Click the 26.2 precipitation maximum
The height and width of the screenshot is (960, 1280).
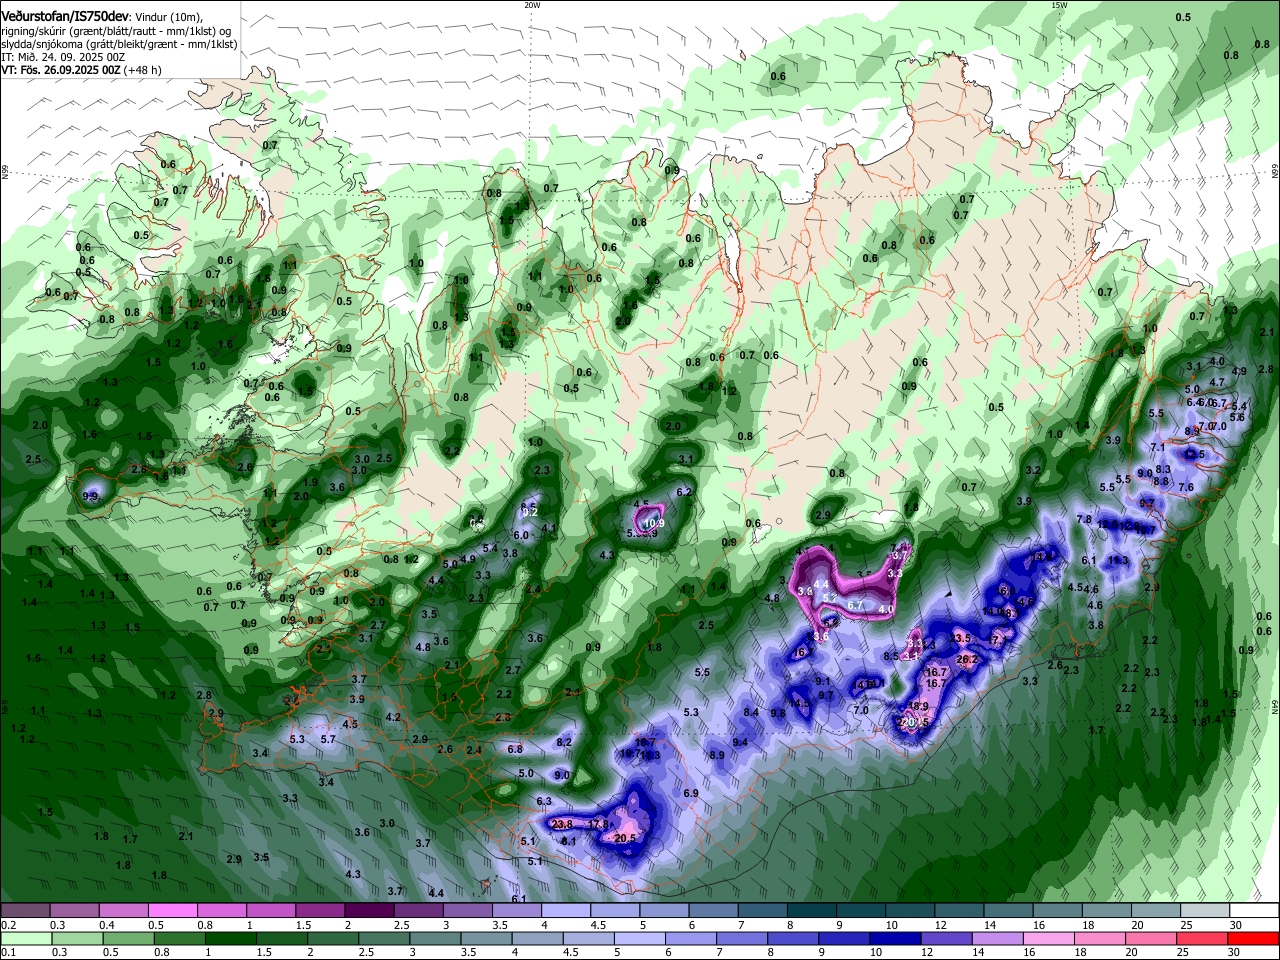point(967,659)
